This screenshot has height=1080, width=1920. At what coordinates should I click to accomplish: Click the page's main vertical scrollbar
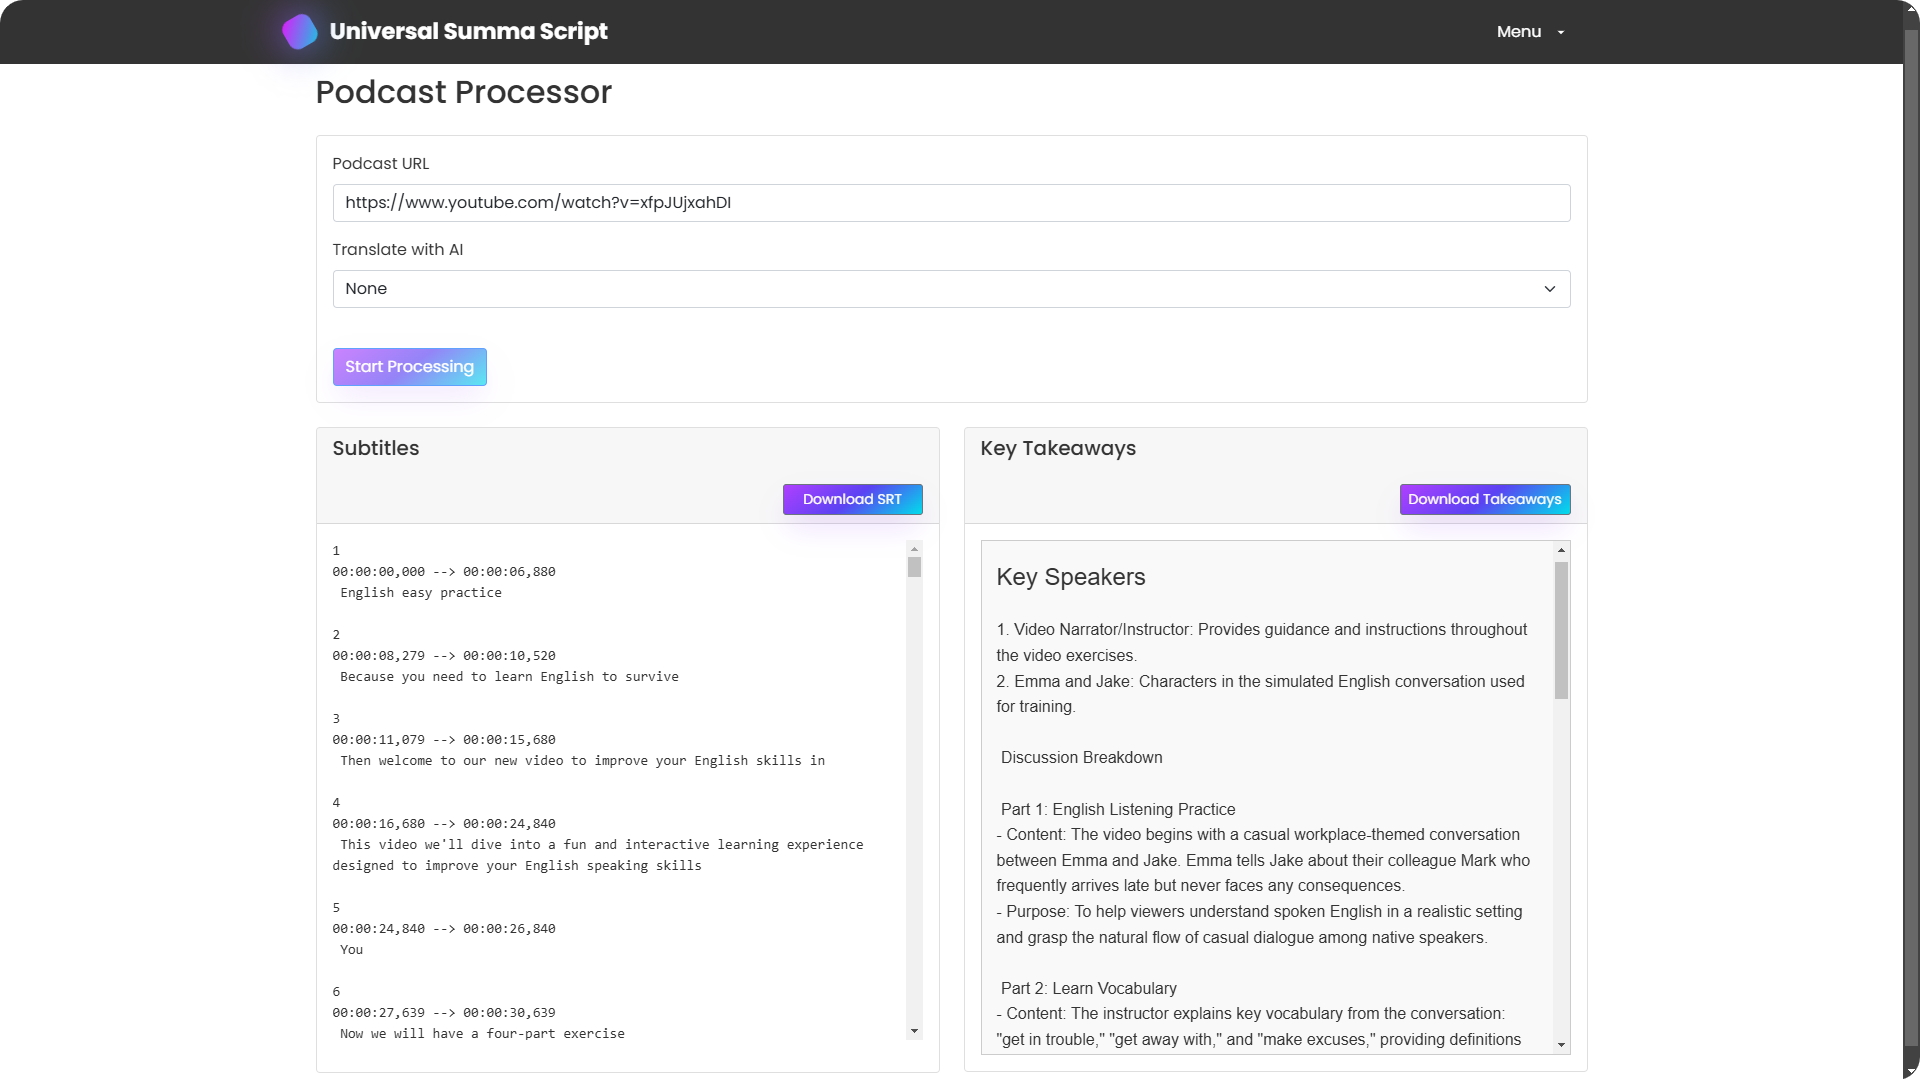pyautogui.click(x=1911, y=540)
